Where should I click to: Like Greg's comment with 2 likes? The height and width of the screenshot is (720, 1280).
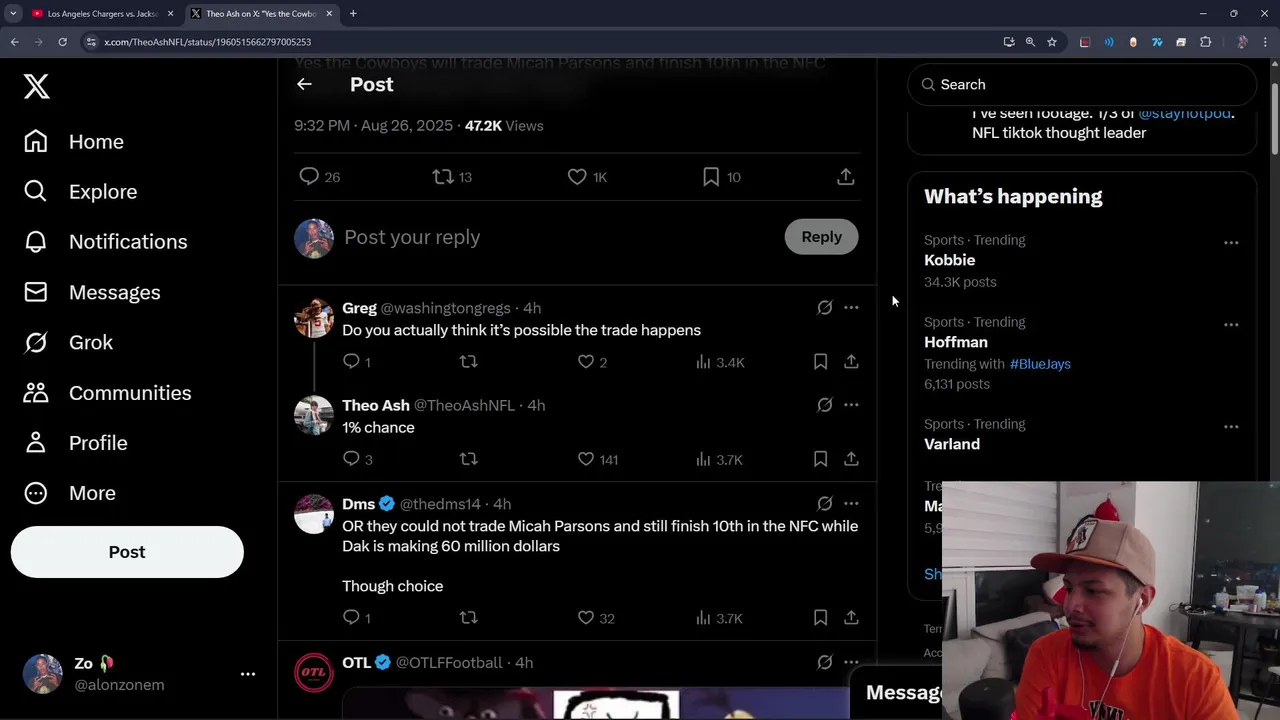pos(586,361)
